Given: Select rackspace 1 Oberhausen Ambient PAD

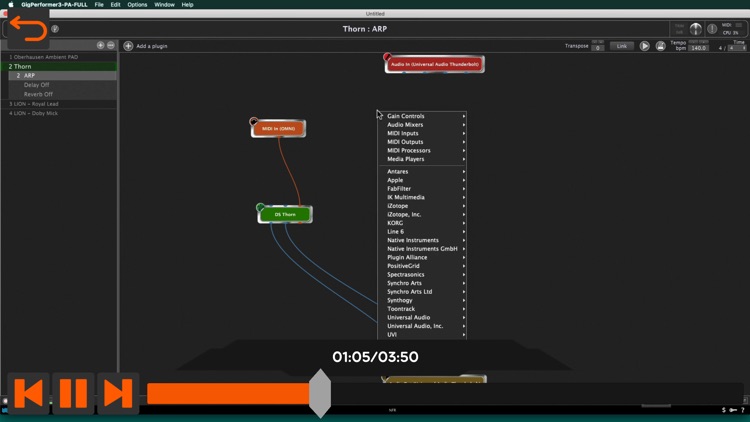Looking at the screenshot, I should click(59, 57).
